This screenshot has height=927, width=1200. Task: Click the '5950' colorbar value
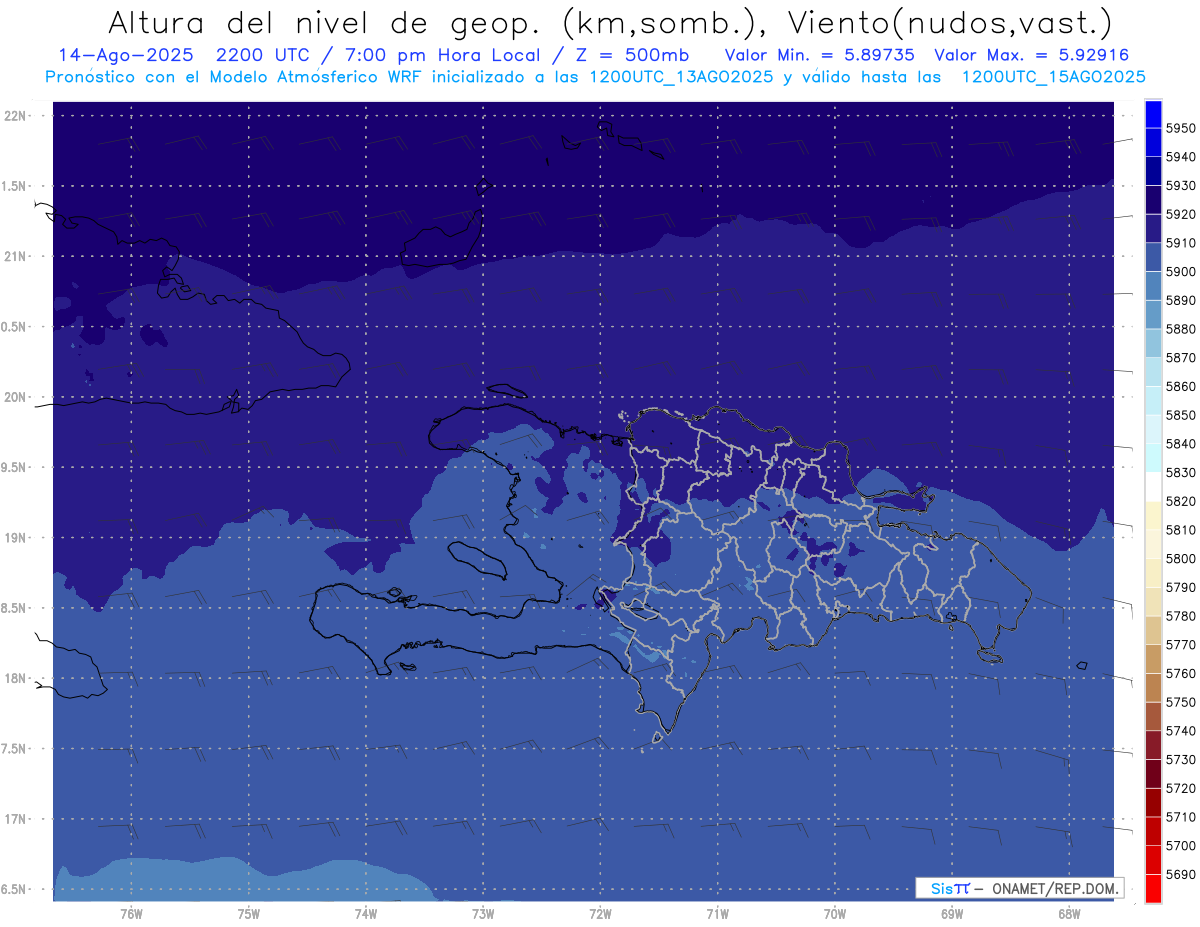(x=1180, y=128)
